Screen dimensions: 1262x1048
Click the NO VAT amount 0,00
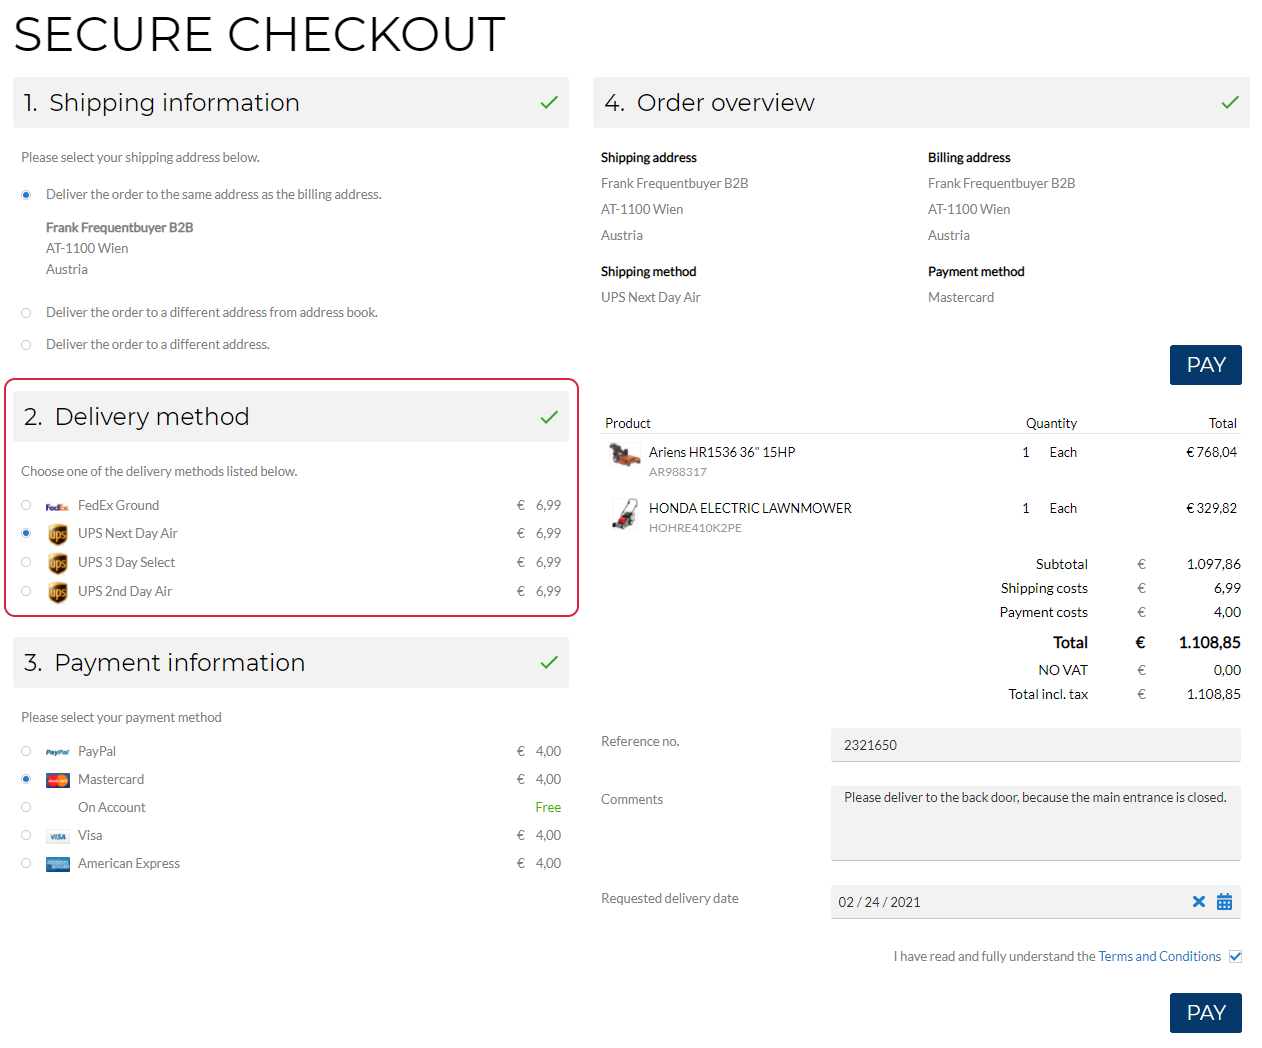pyautogui.click(x=1227, y=671)
